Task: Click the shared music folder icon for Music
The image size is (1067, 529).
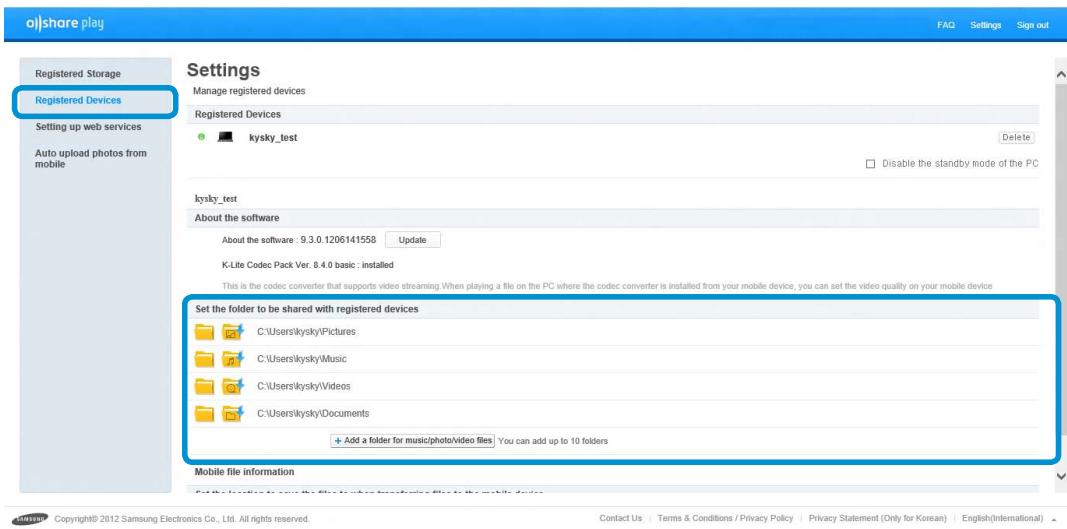Action: click(x=233, y=359)
